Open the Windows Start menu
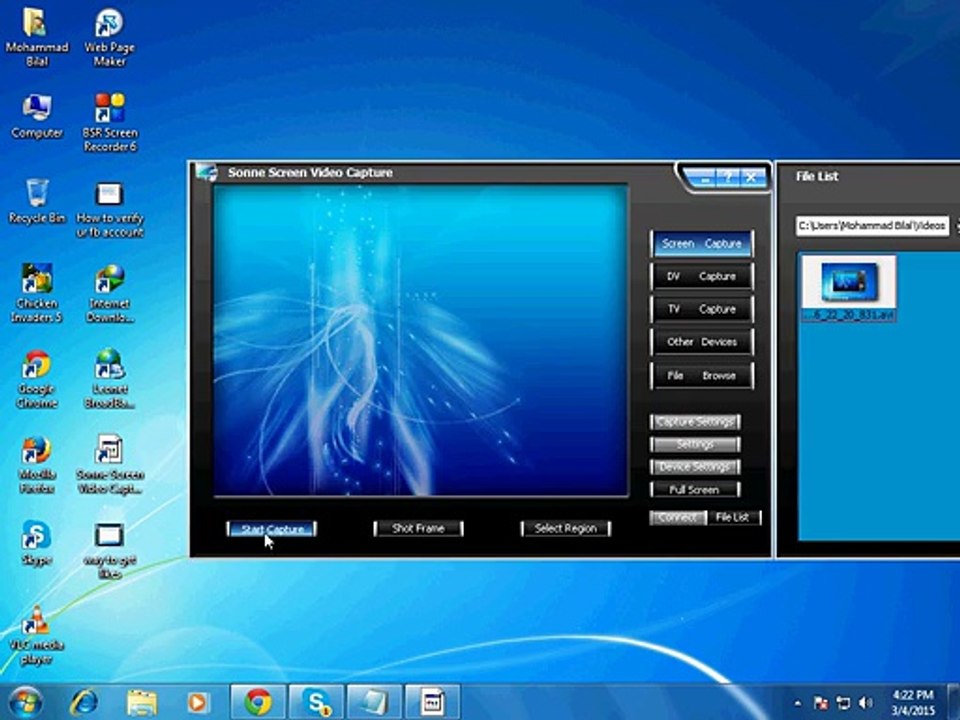The width and height of the screenshot is (960, 720). (26, 702)
